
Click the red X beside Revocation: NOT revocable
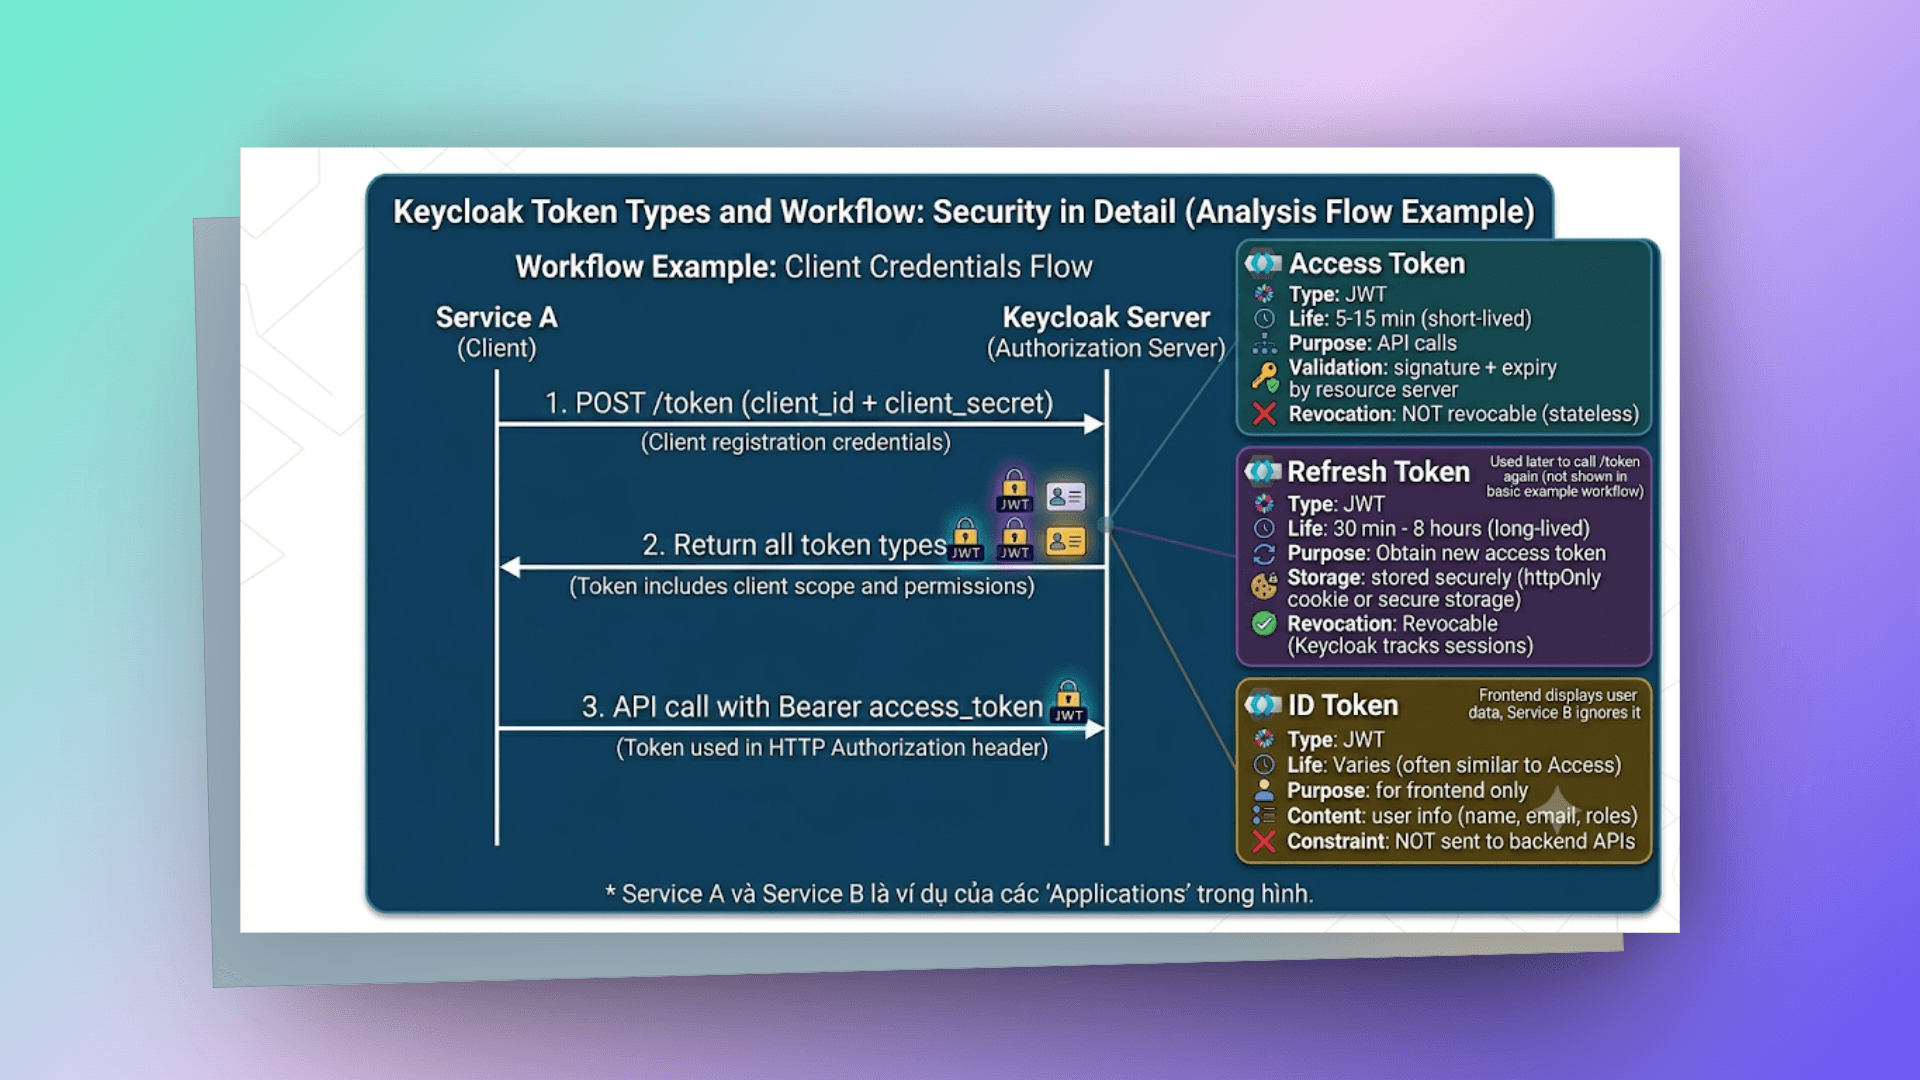1264,414
